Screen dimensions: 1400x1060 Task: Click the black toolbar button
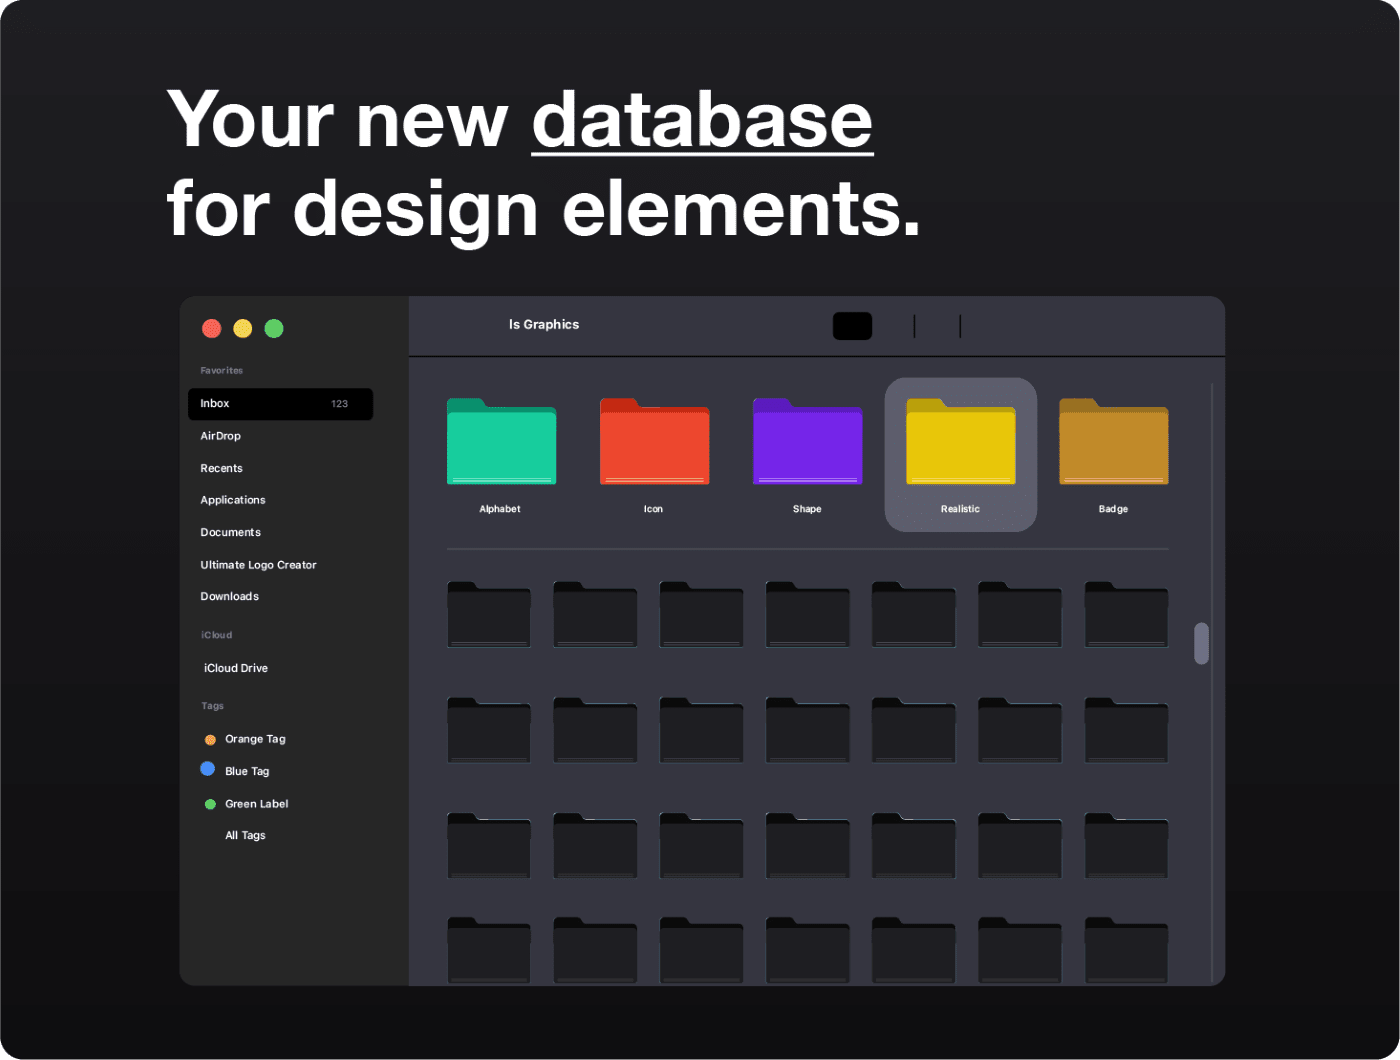pyautogui.click(x=852, y=326)
